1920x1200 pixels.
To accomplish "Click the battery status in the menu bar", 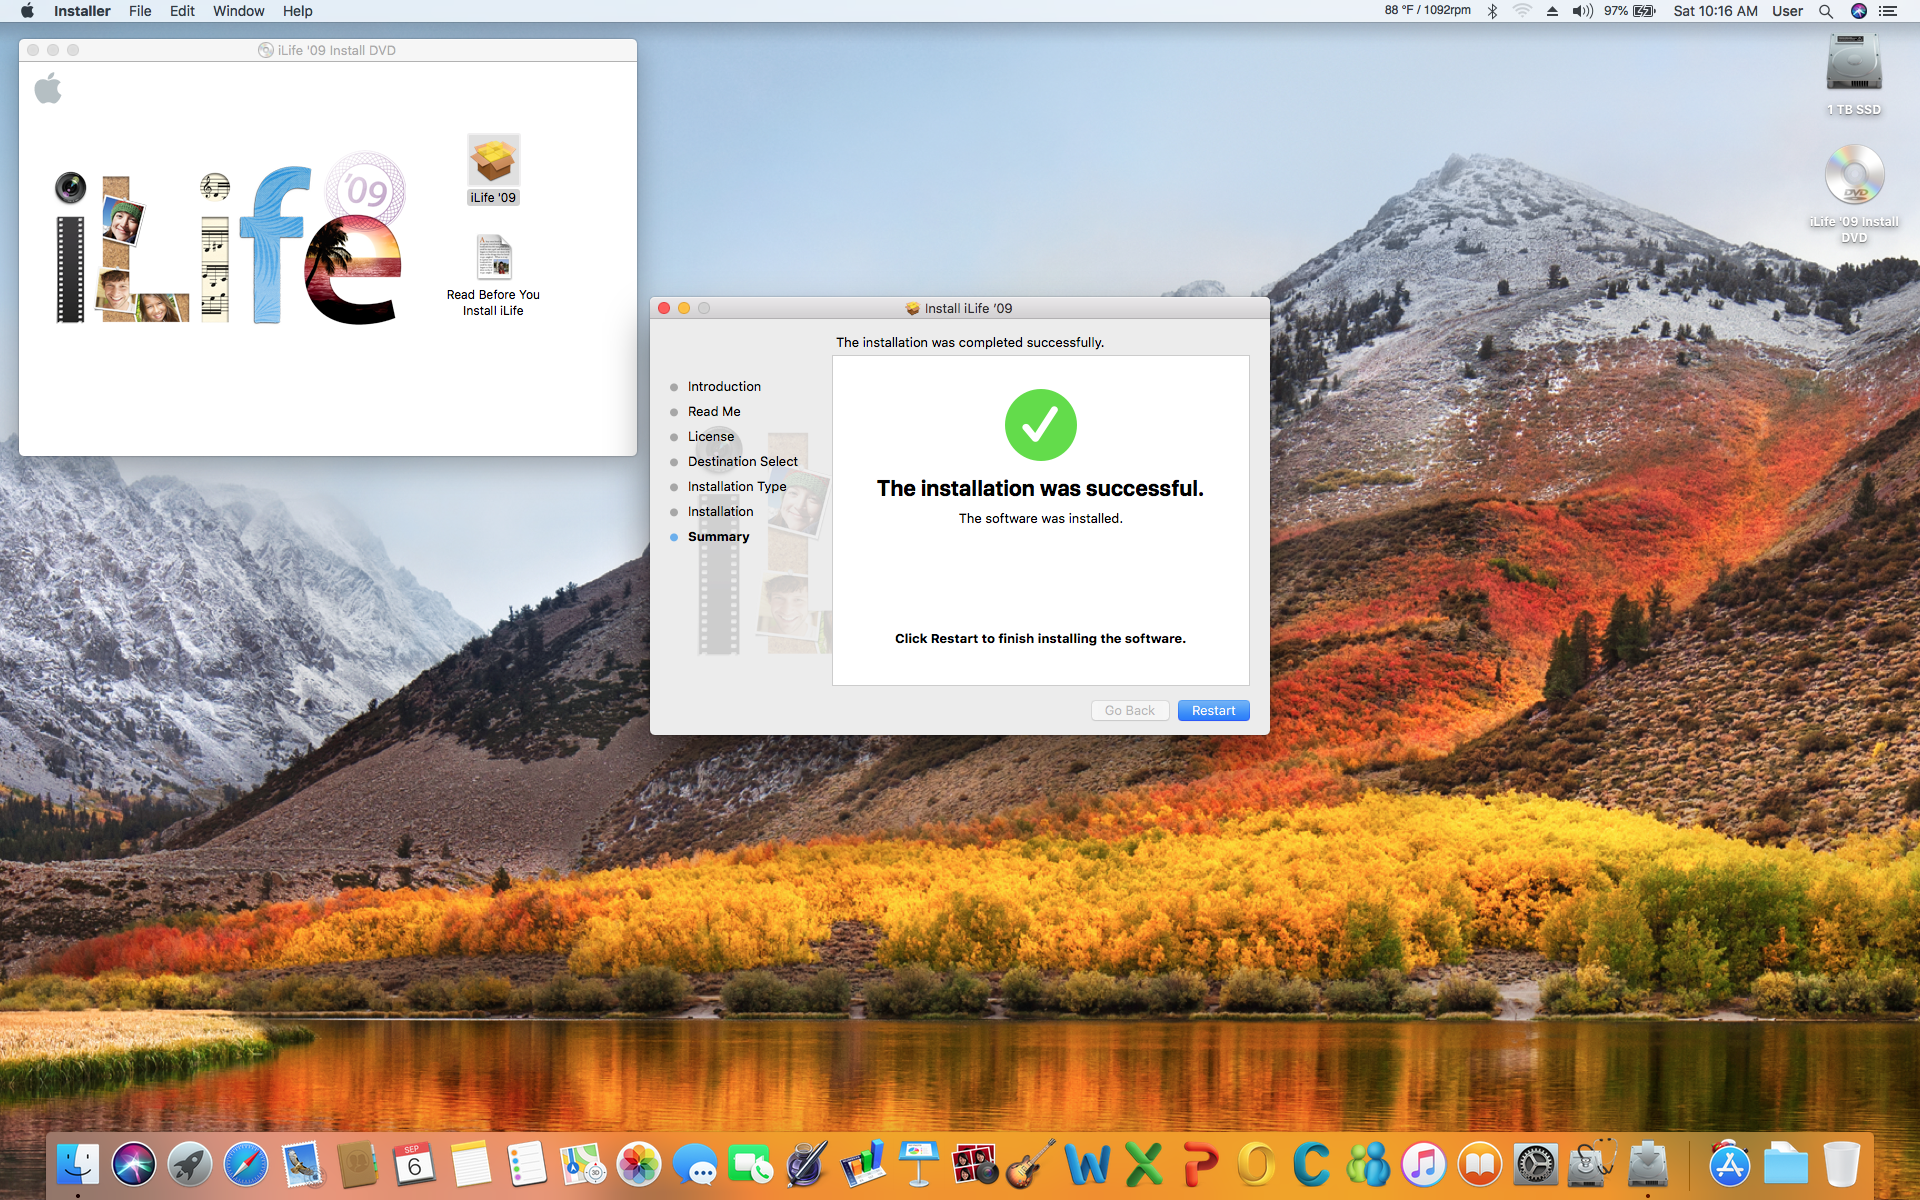I will click(1630, 11).
